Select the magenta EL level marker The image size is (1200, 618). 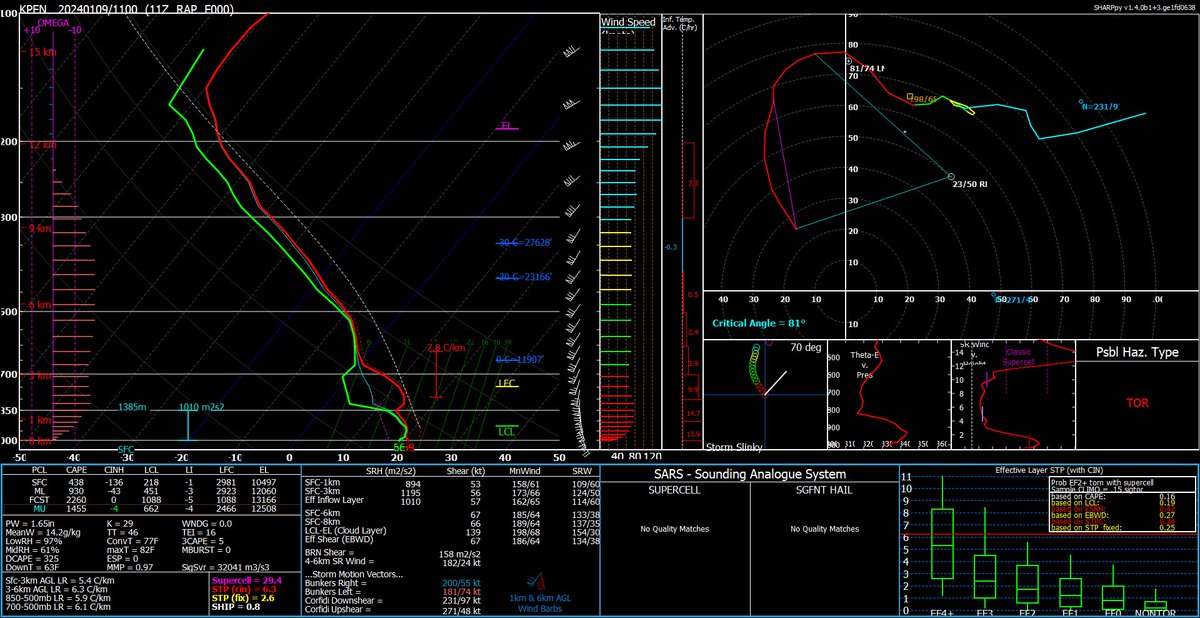[509, 127]
